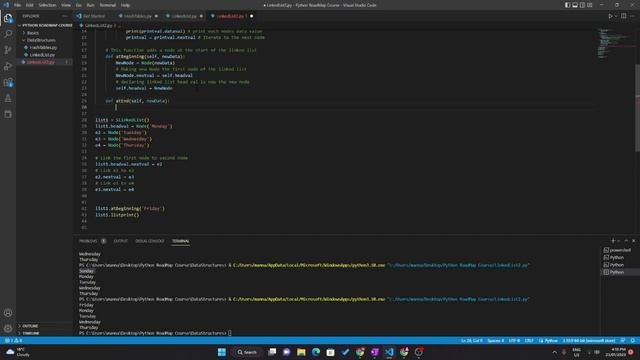Select the powershell terminal in list

pos(620,250)
